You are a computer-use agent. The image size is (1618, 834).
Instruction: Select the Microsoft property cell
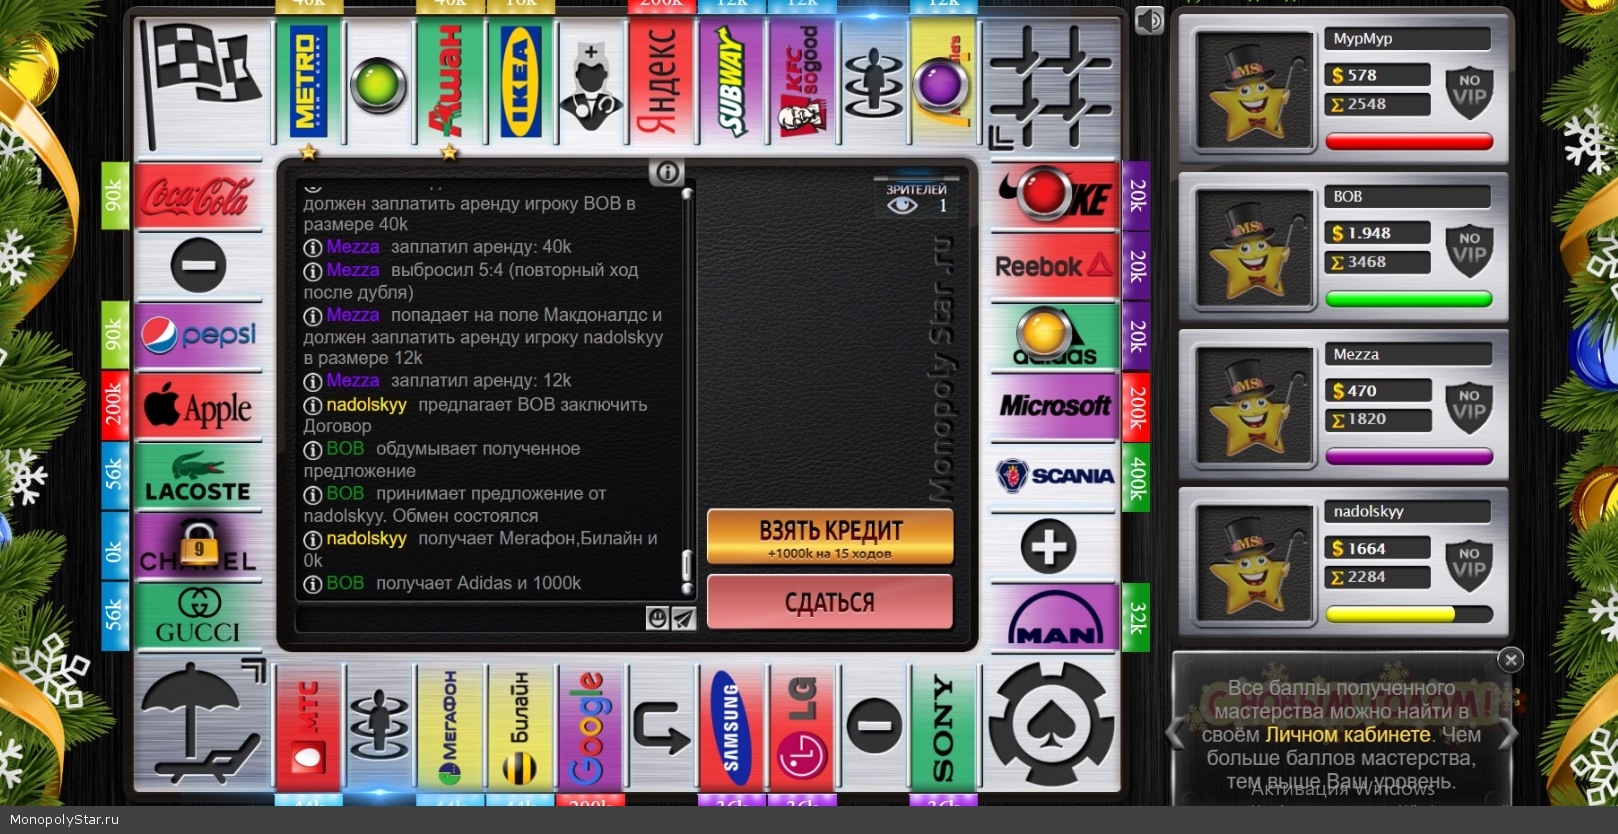point(1054,406)
